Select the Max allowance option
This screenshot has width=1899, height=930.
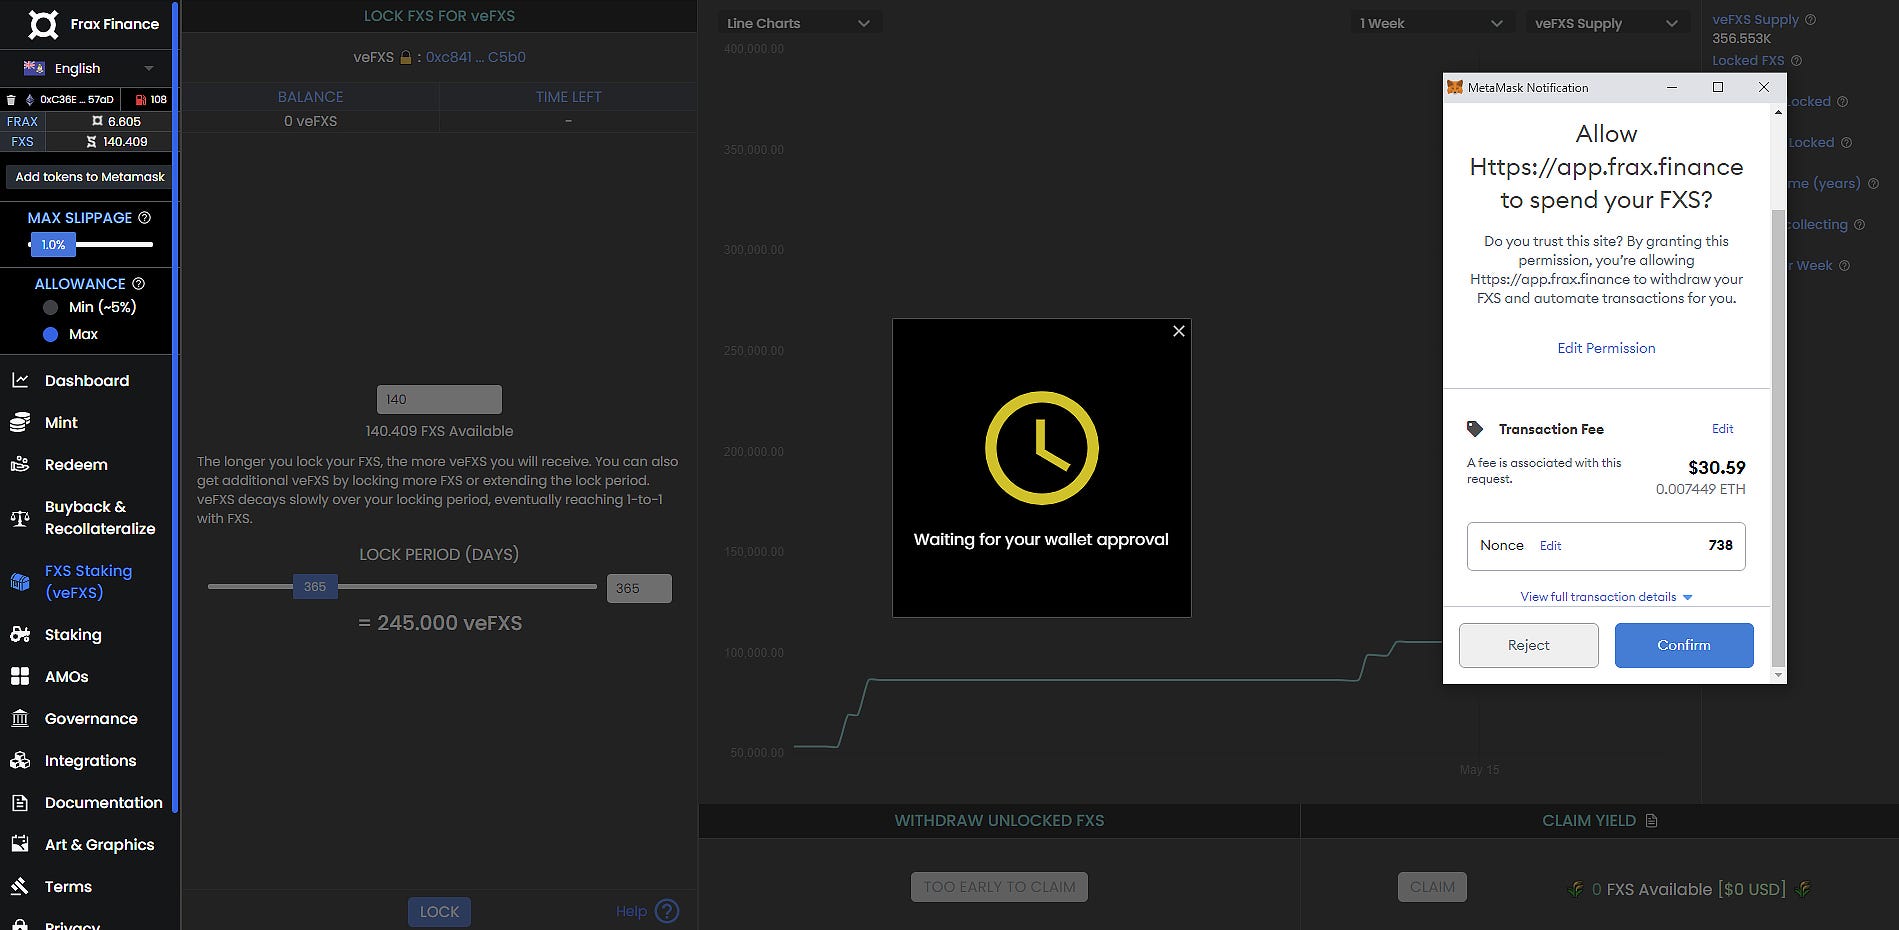(51, 334)
